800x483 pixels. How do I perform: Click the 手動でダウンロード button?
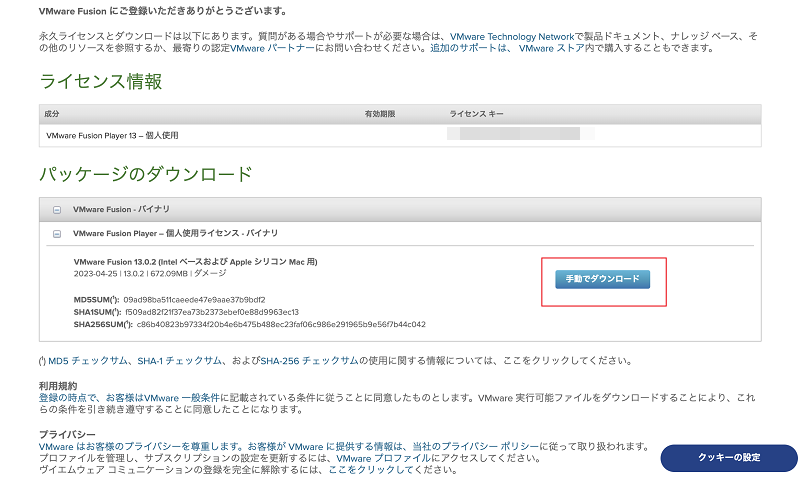[x=603, y=279]
